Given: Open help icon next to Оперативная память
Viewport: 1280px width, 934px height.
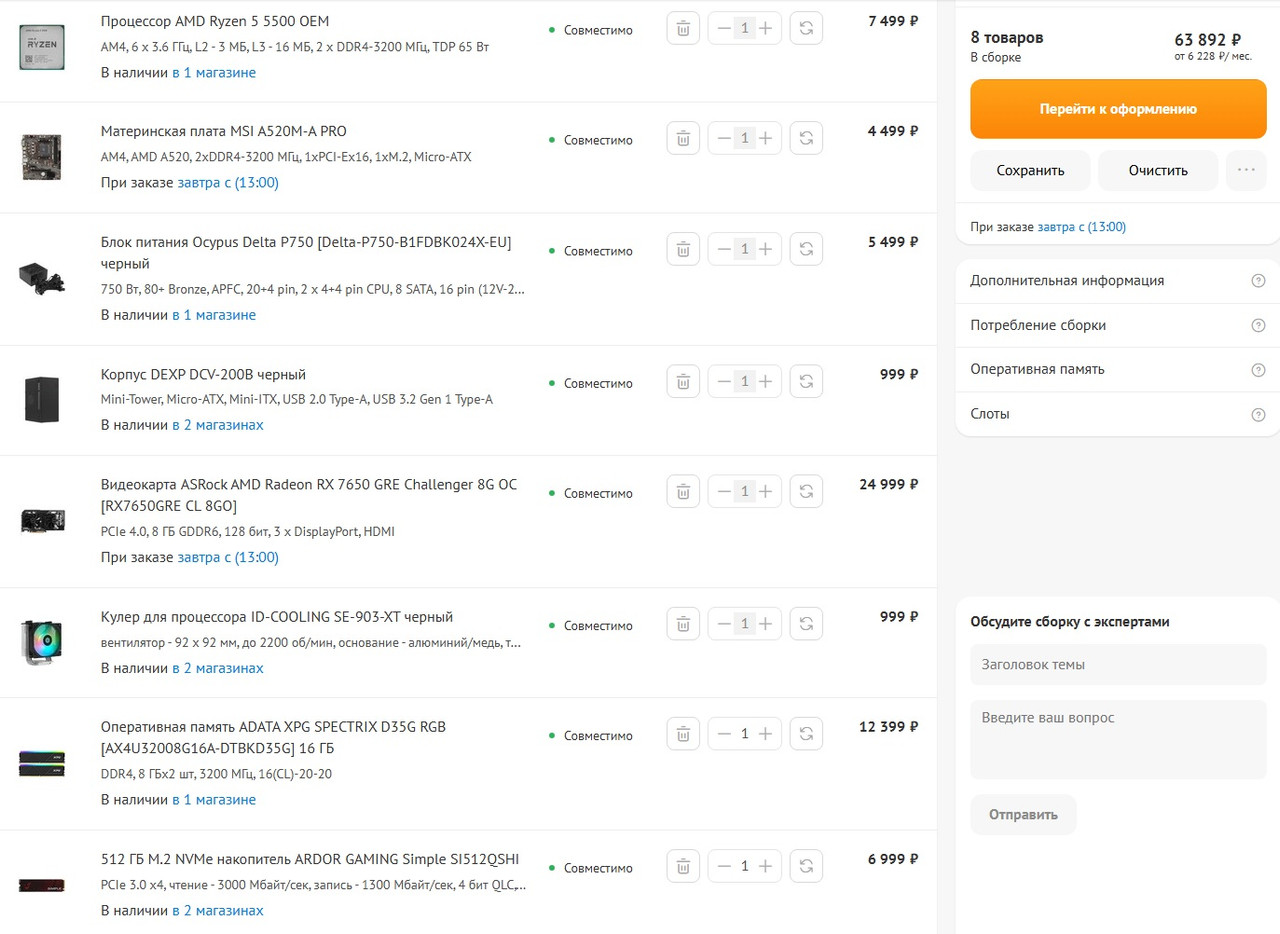Looking at the screenshot, I should click(1258, 370).
